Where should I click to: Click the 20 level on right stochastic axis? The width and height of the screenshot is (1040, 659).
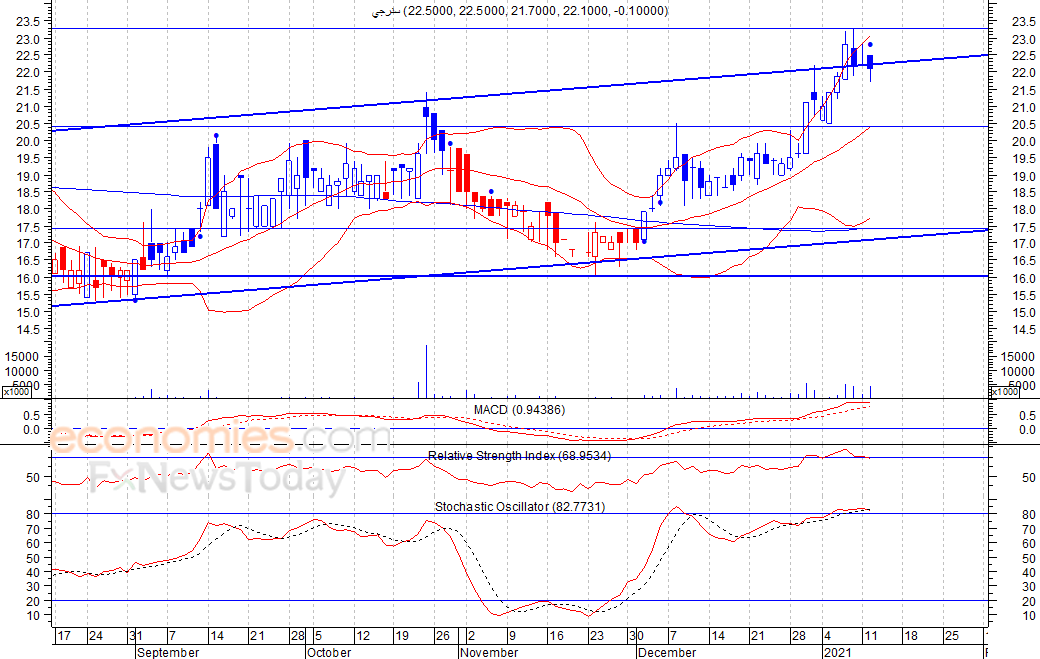pos(1029,602)
